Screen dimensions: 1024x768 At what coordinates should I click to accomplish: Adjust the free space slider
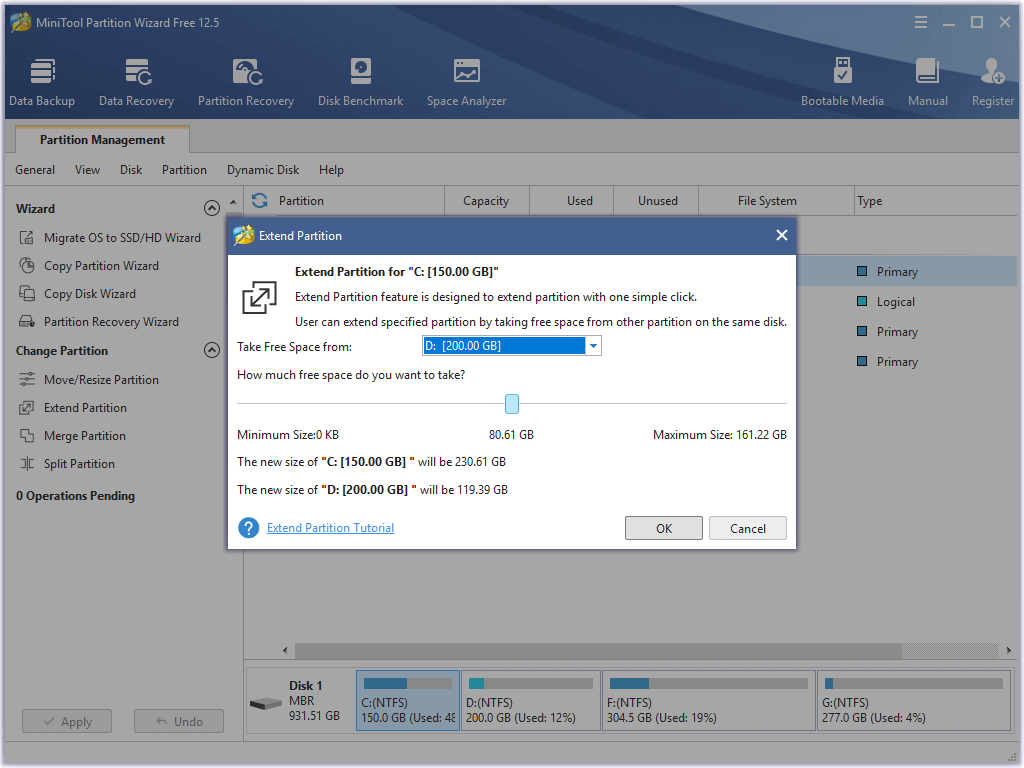pyautogui.click(x=512, y=403)
